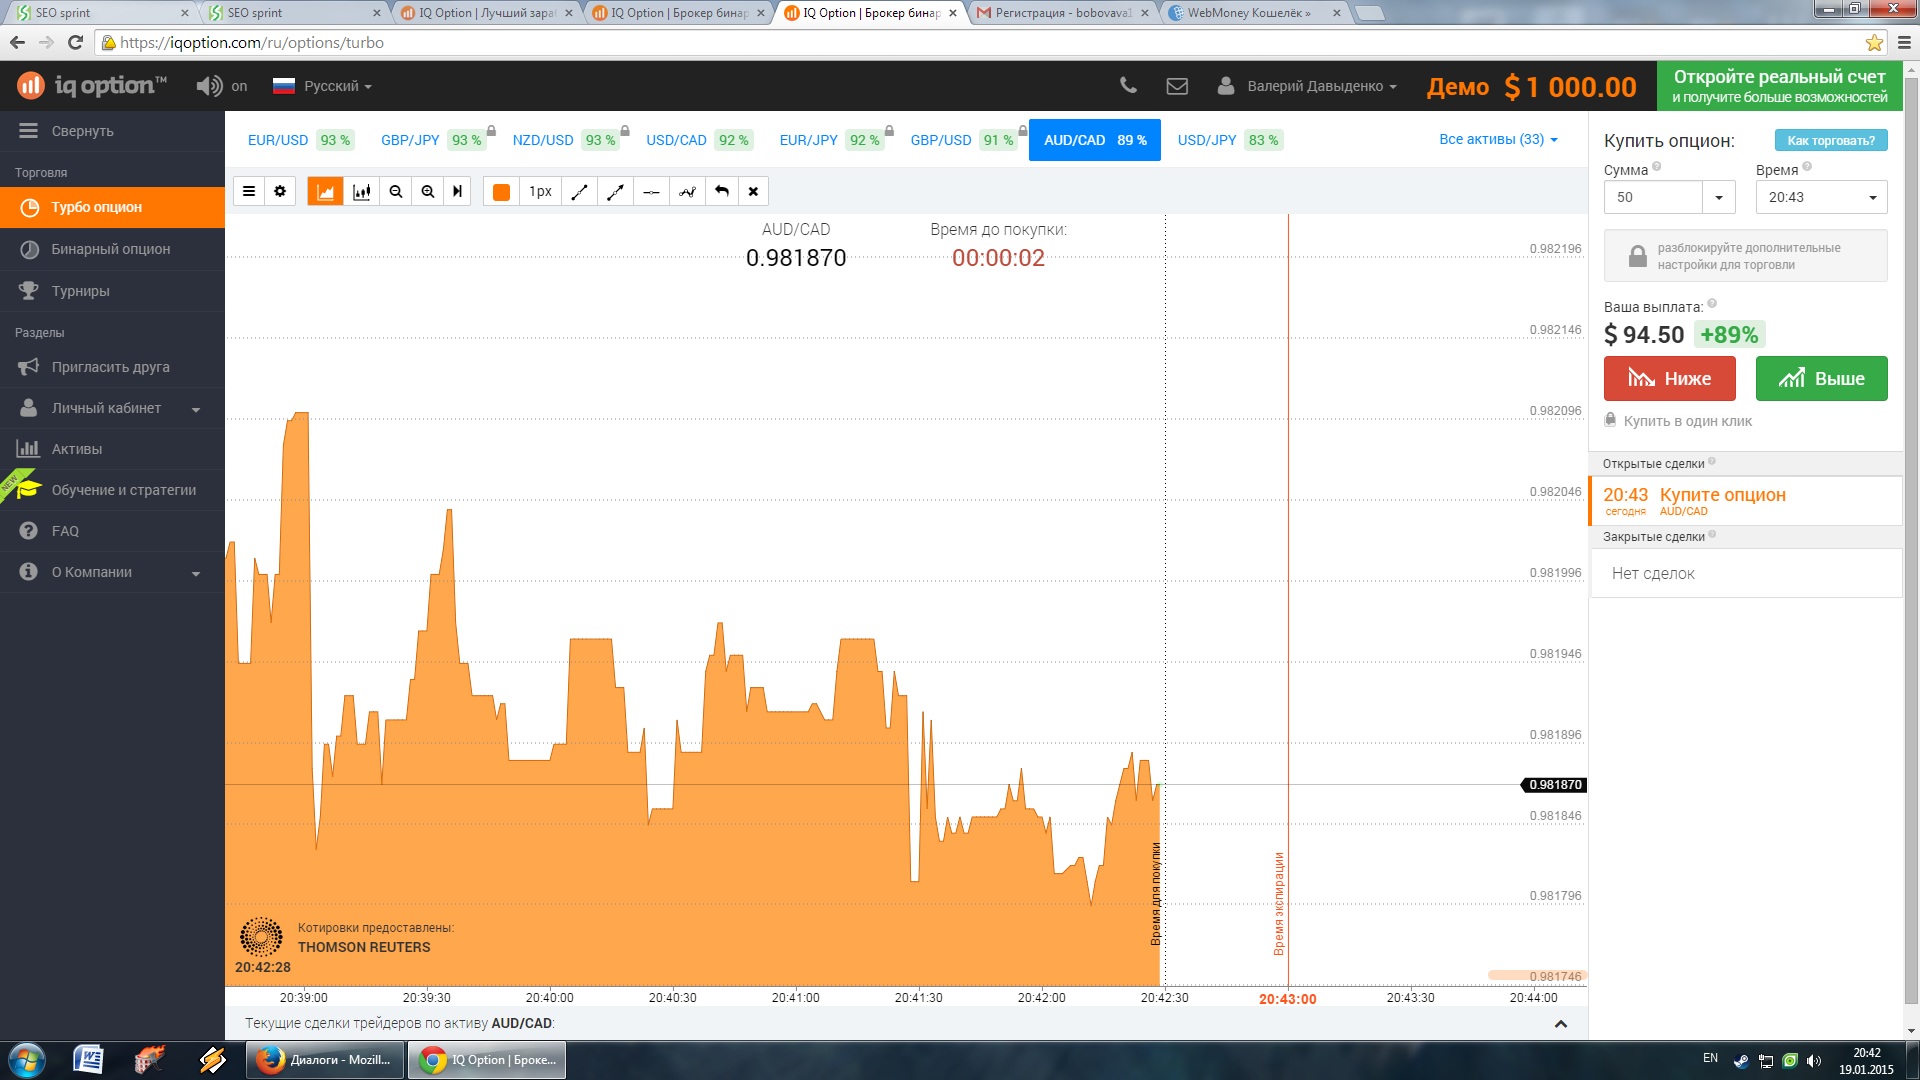
Task: Select the area chart type icon
Action: point(325,192)
